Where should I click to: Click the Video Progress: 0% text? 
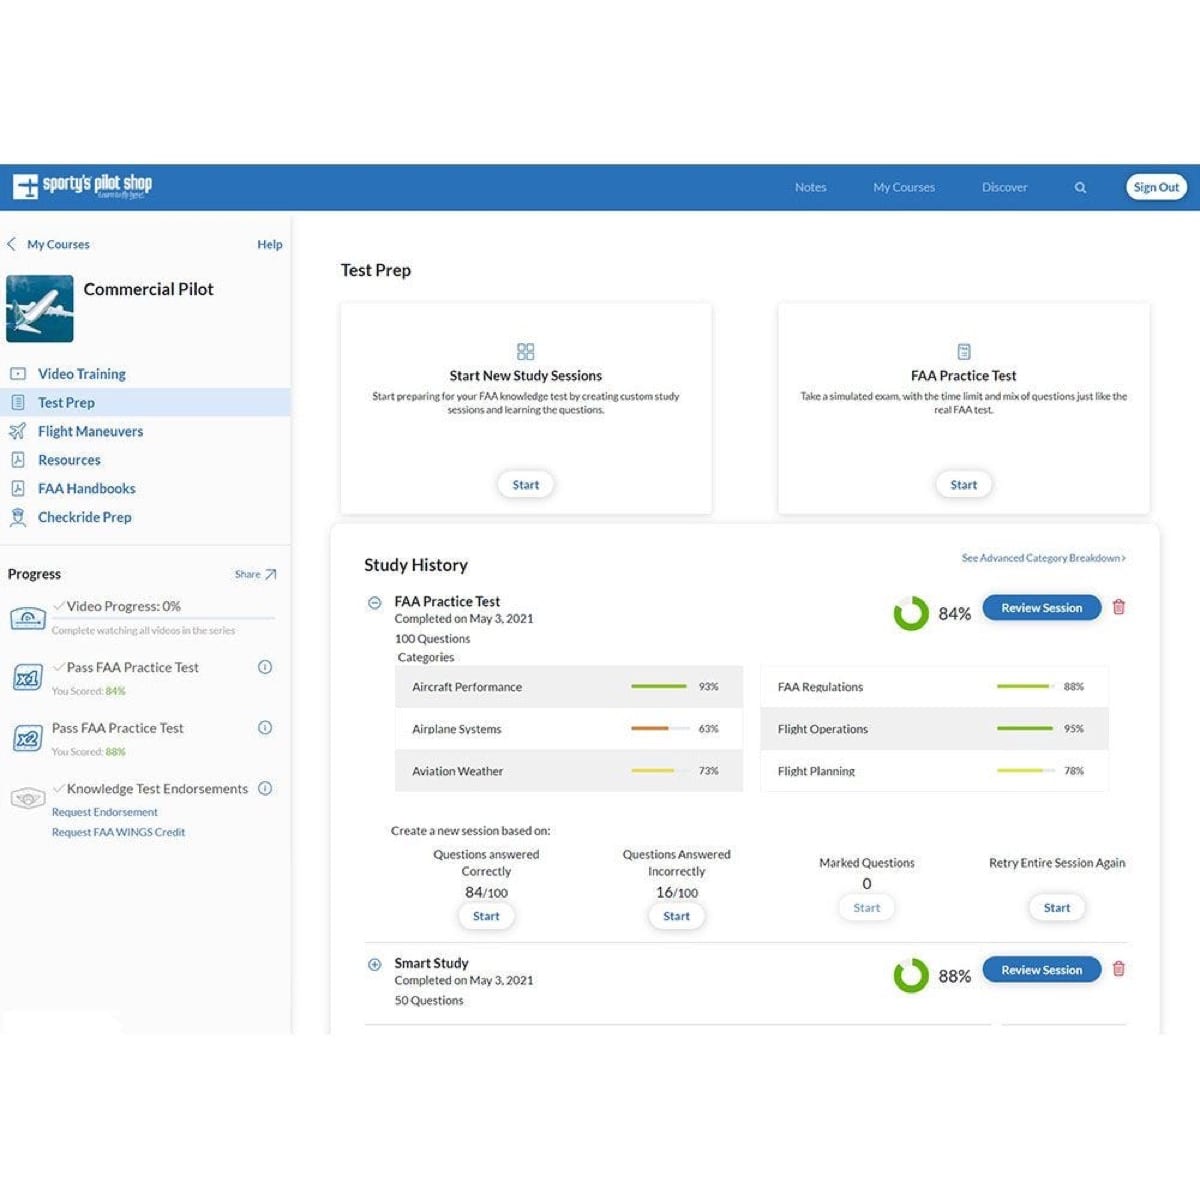(124, 606)
